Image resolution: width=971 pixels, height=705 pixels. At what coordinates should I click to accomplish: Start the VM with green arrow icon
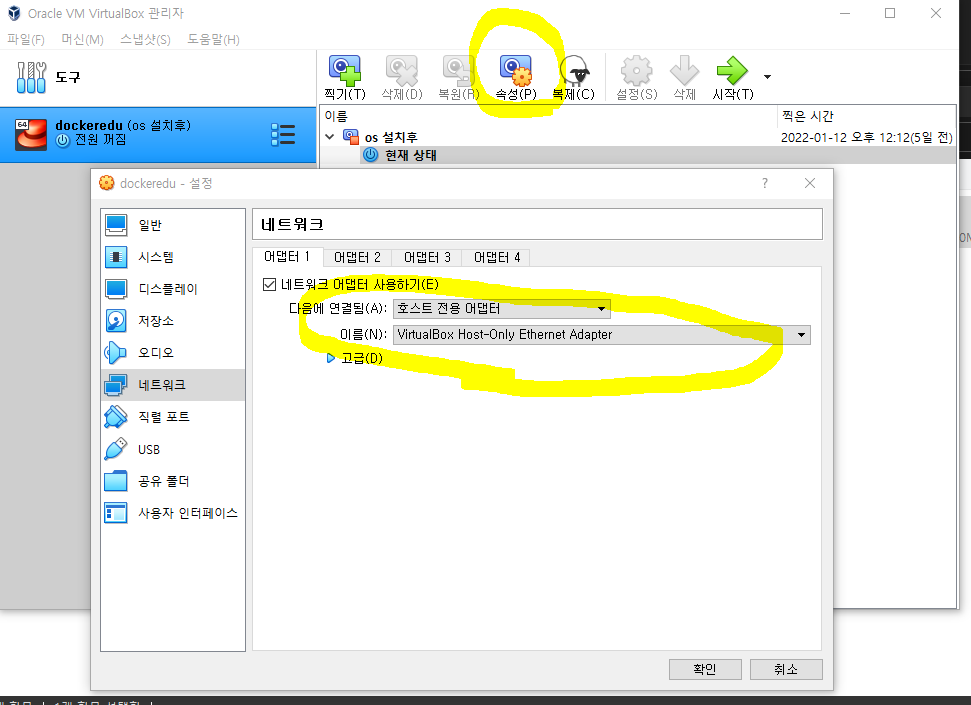point(732,71)
